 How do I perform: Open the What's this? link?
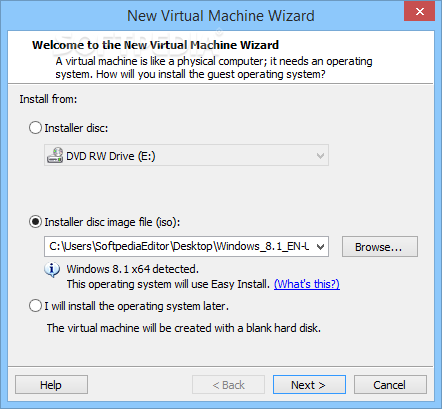point(307,284)
